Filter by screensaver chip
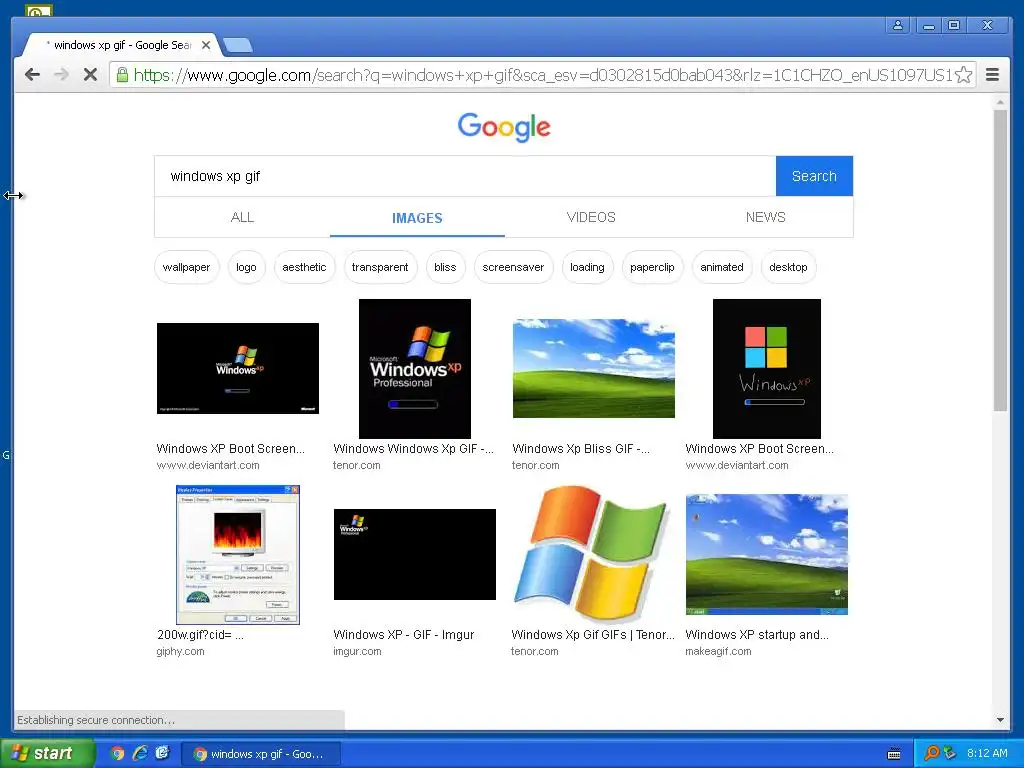 pyautogui.click(x=513, y=267)
